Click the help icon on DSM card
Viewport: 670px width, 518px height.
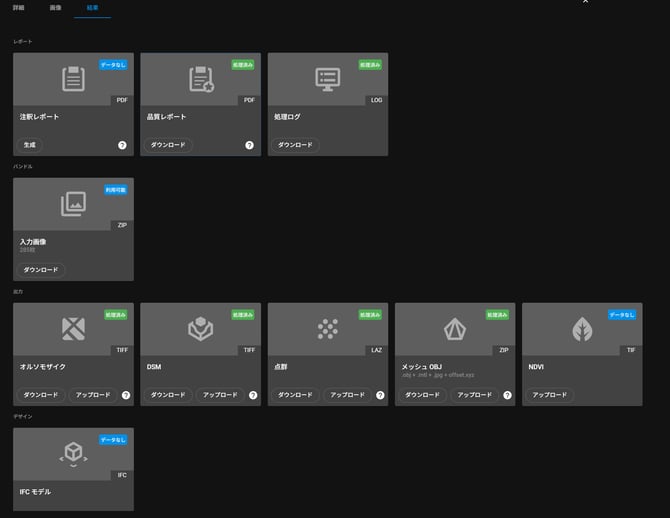[253, 395]
